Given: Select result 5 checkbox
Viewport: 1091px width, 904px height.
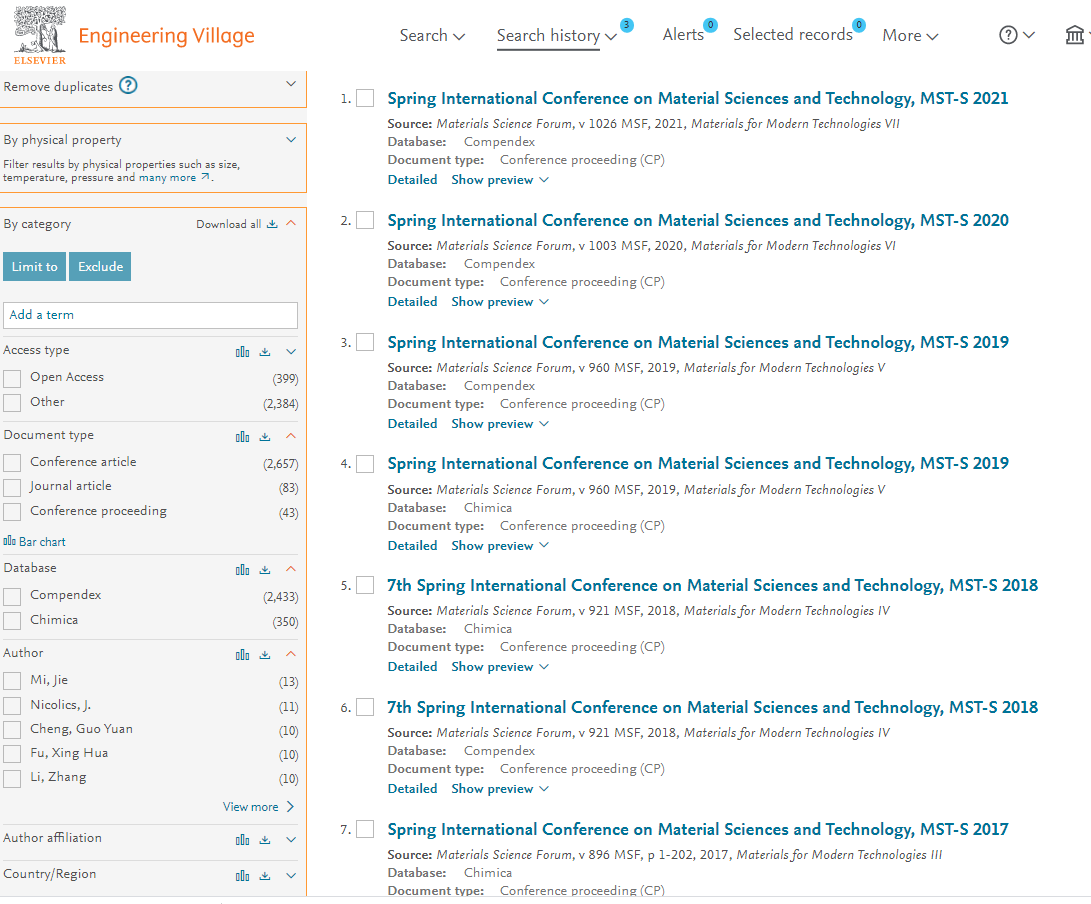Looking at the screenshot, I should coord(365,585).
